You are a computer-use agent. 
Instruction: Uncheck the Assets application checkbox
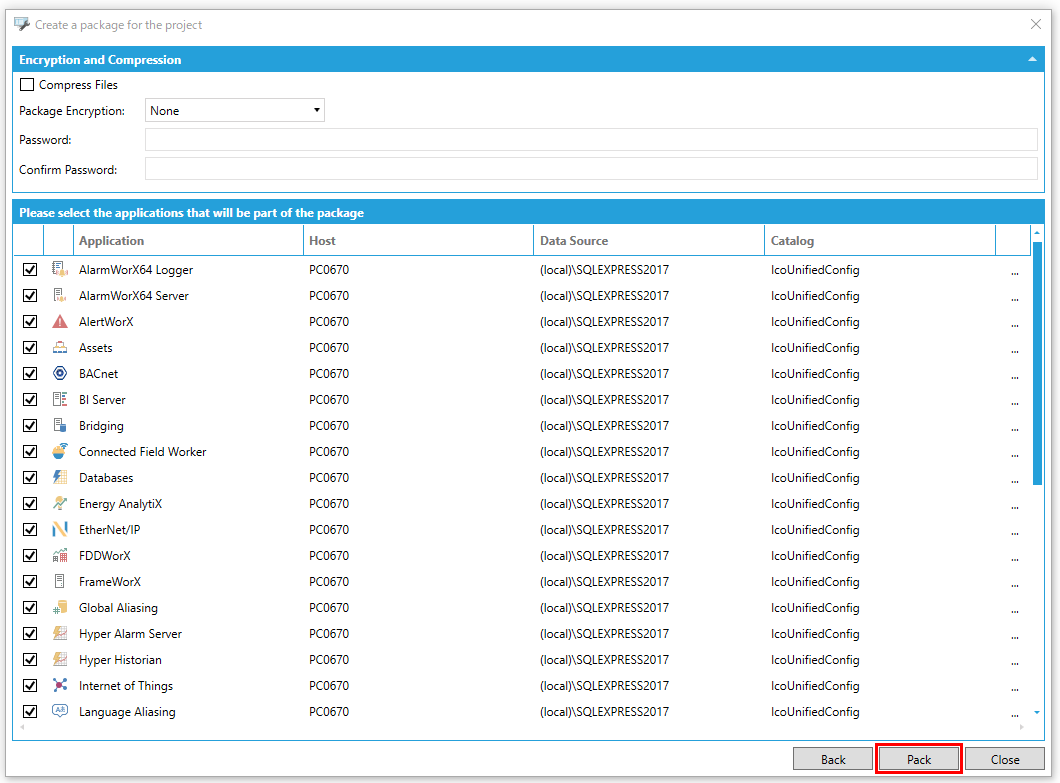point(30,348)
